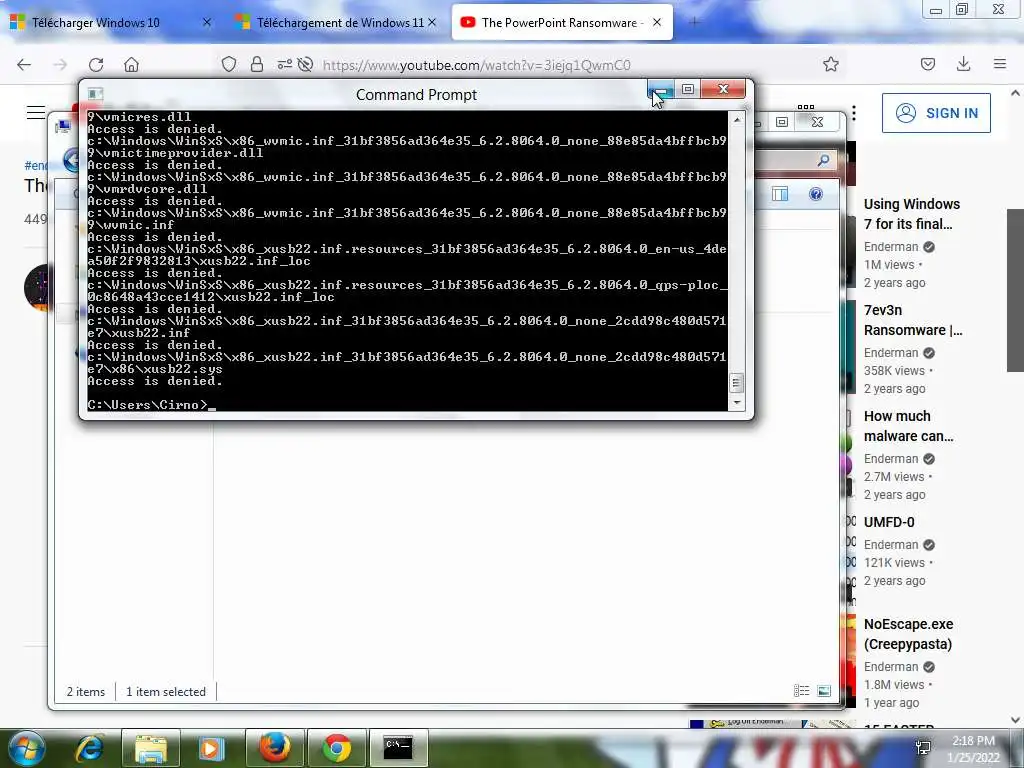This screenshot has width=1024, height=768.
Task: Open Firefox downloads panel
Action: coord(963,64)
